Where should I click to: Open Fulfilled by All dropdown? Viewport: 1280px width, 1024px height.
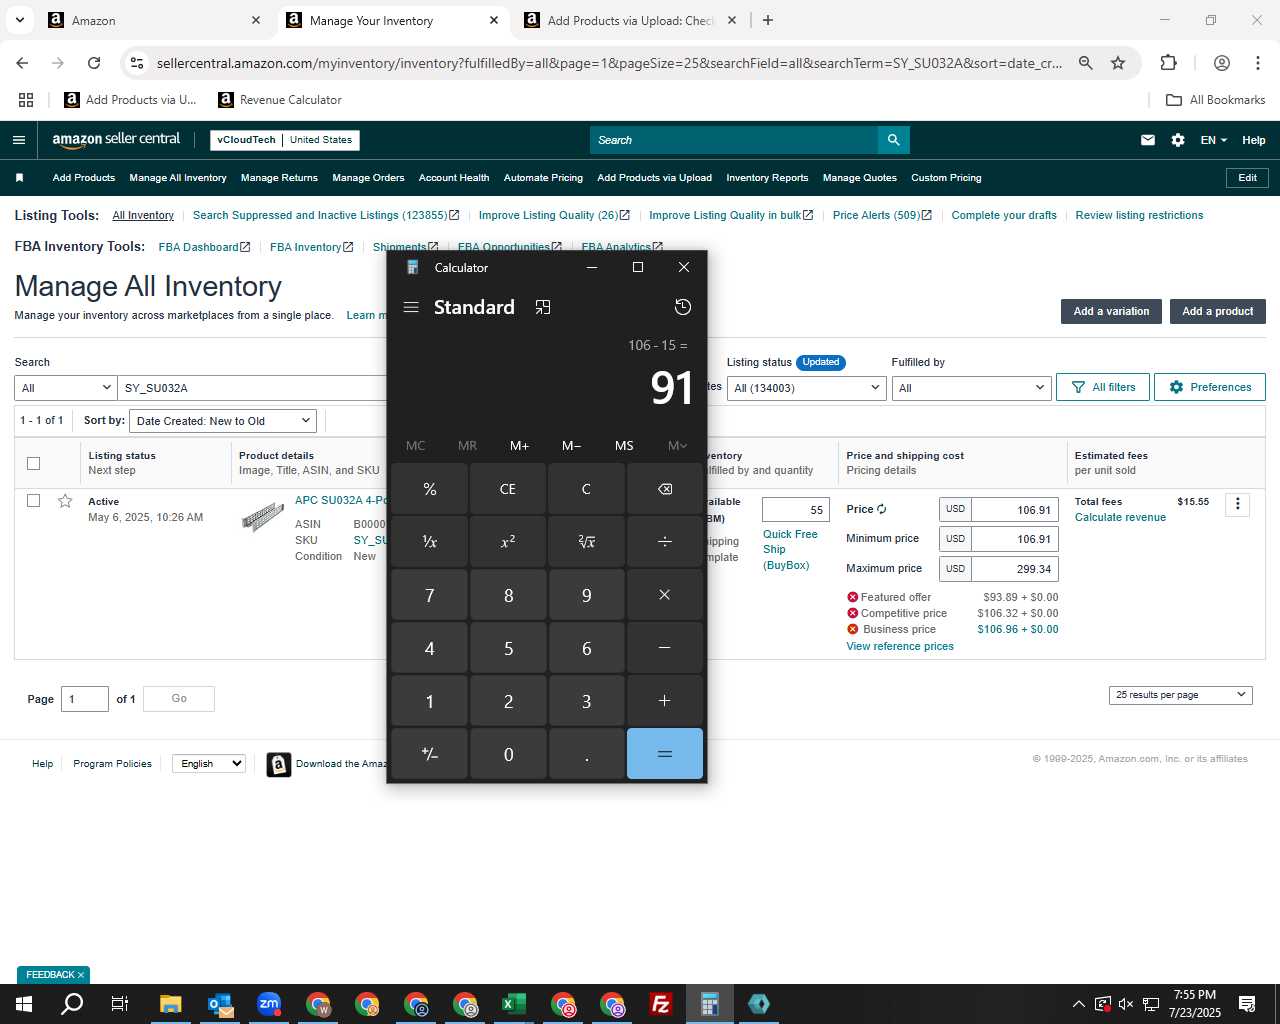pos(970,388)
